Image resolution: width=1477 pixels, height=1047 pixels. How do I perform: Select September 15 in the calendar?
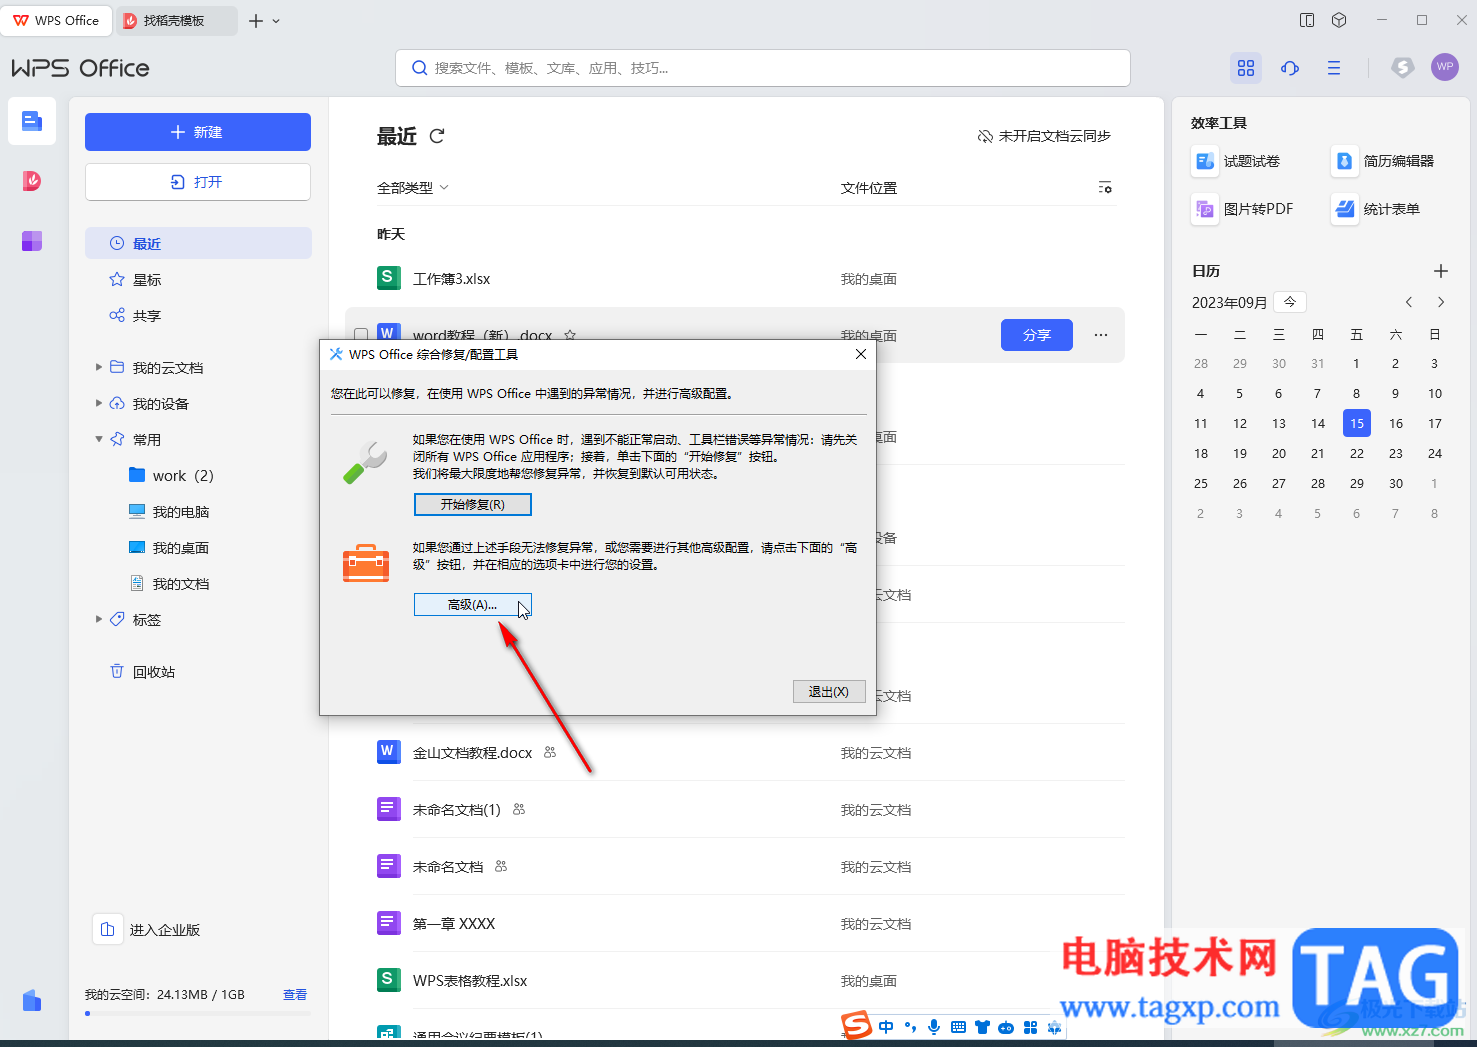tap(1357, 423)
